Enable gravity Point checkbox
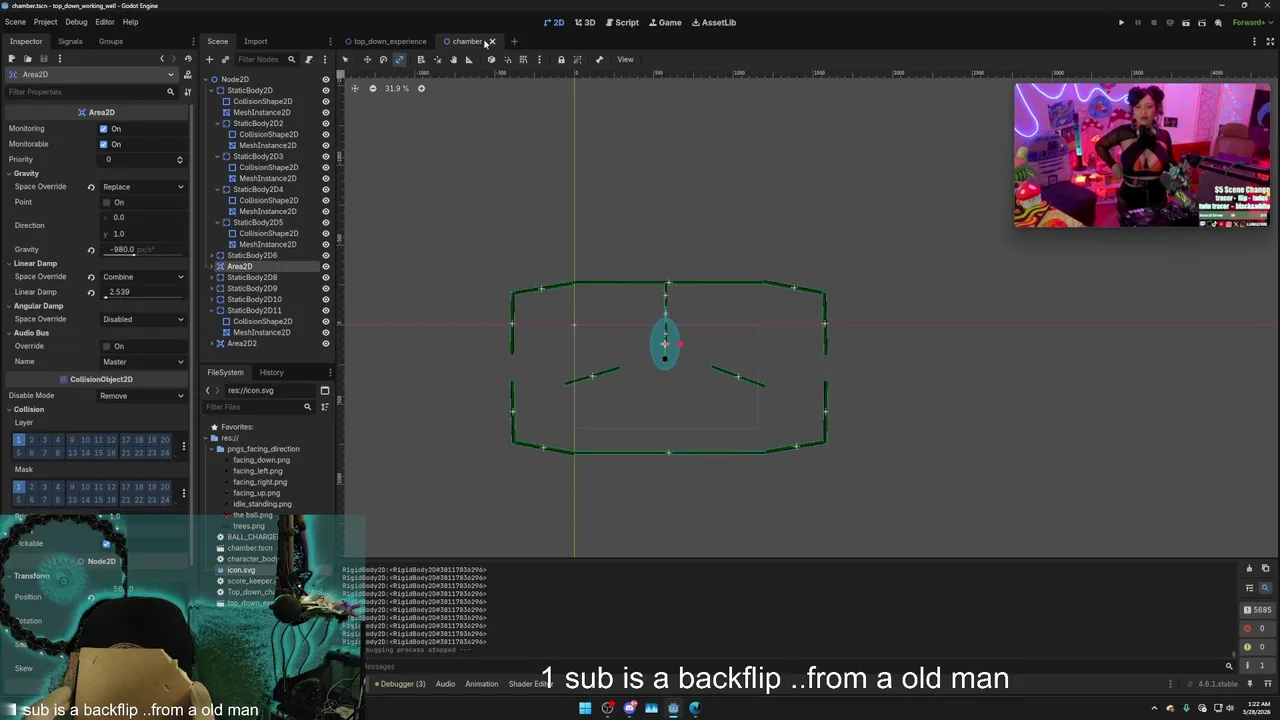This screenshot has width=1280, height=720. pos(106,202)
